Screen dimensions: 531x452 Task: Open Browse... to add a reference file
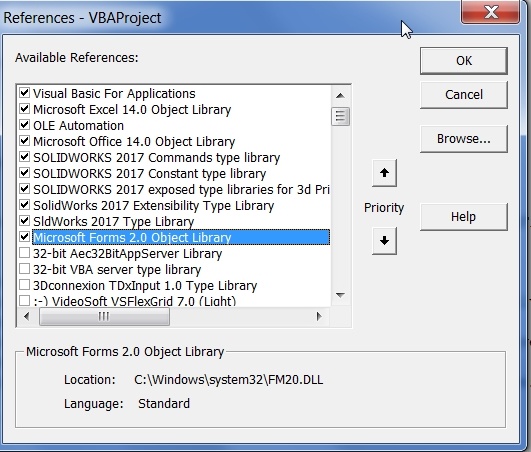(x=464, y=139)
